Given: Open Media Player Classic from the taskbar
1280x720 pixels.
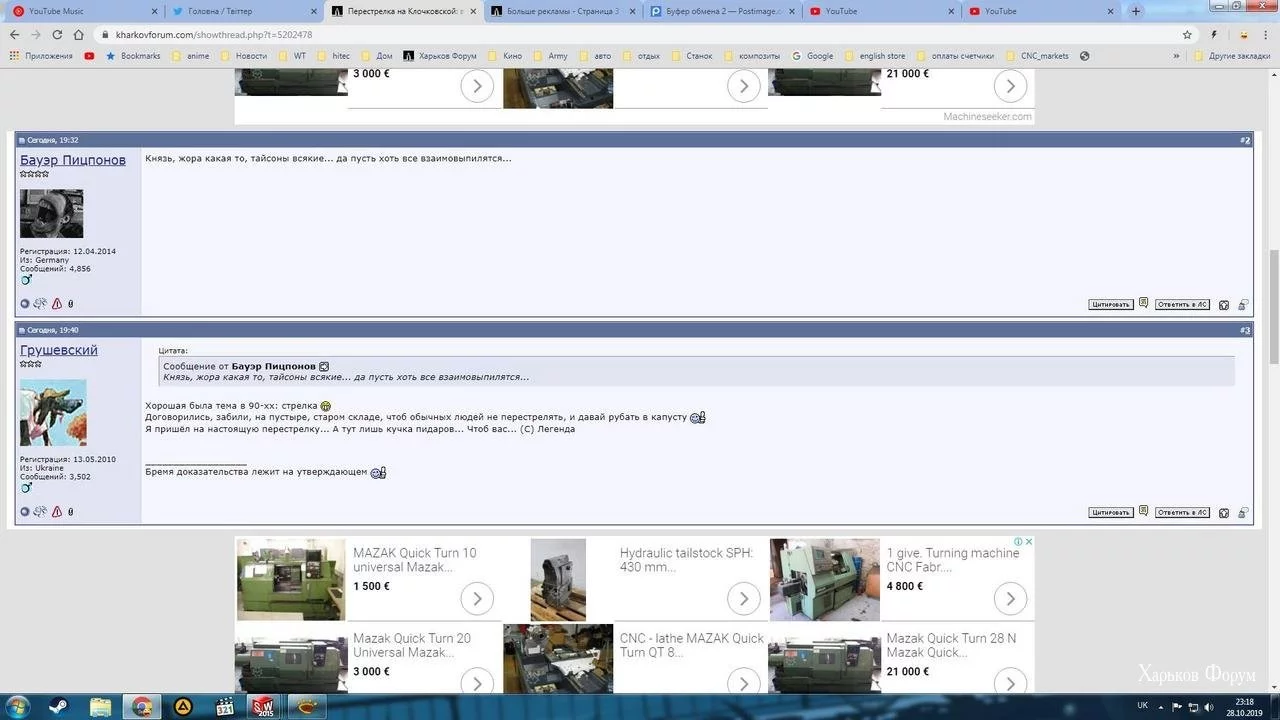Looking at the screenshot, I should [224, 707].
